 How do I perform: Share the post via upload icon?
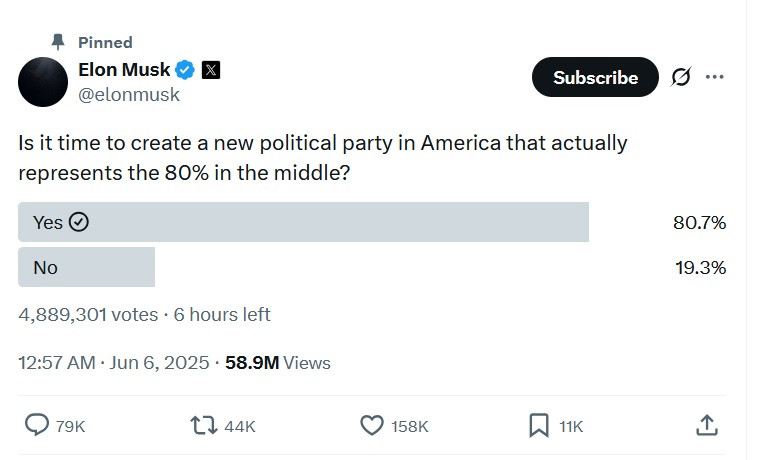tap(706, 425)
